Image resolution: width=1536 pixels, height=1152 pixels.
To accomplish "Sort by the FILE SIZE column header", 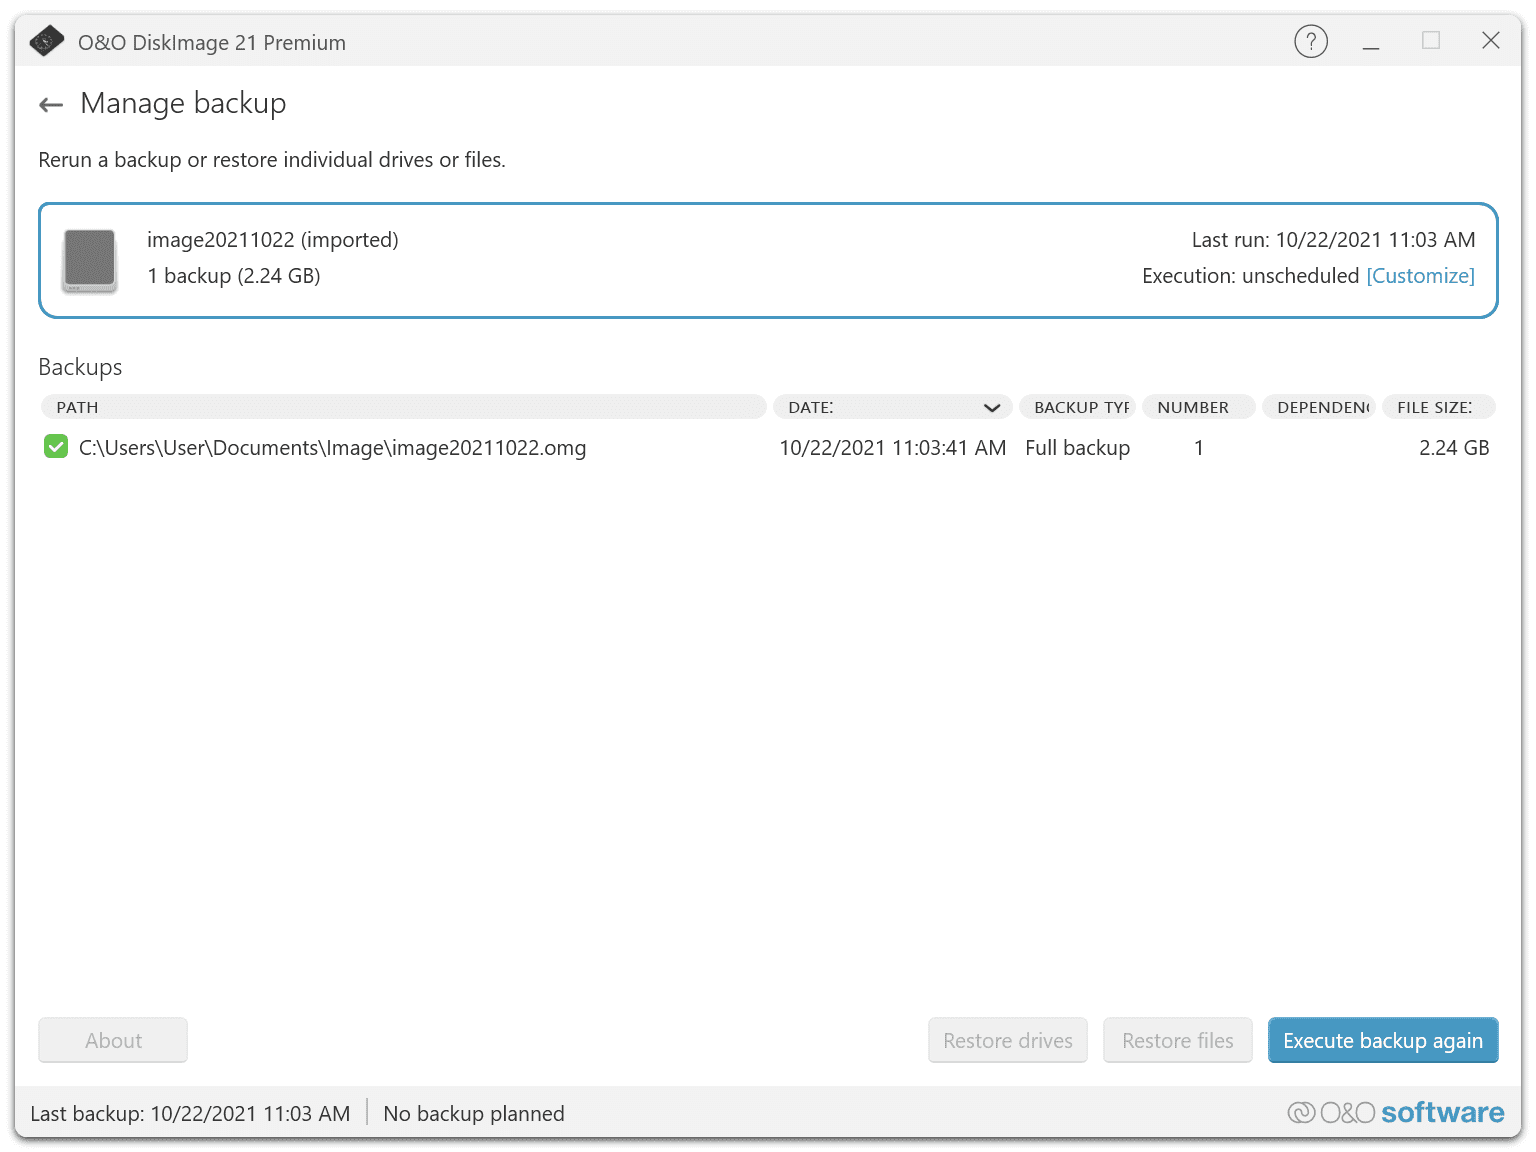I will click(1439, 407).
